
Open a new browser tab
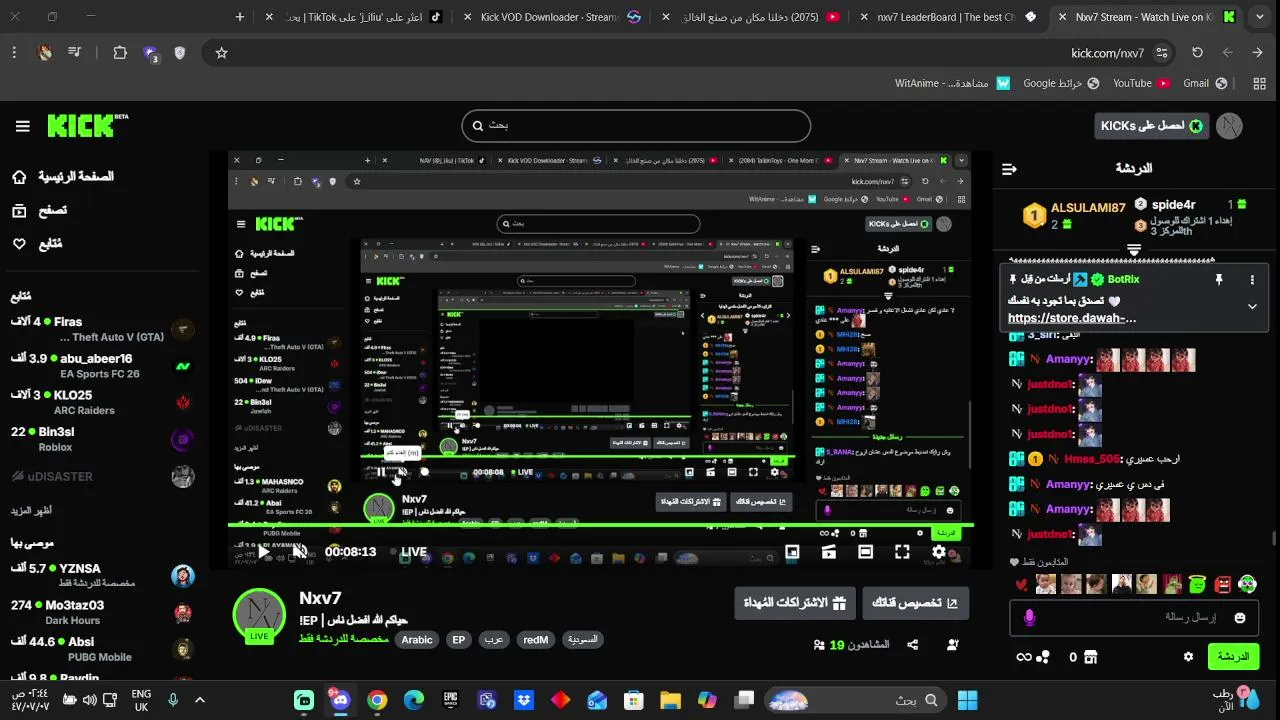point(240,17)
